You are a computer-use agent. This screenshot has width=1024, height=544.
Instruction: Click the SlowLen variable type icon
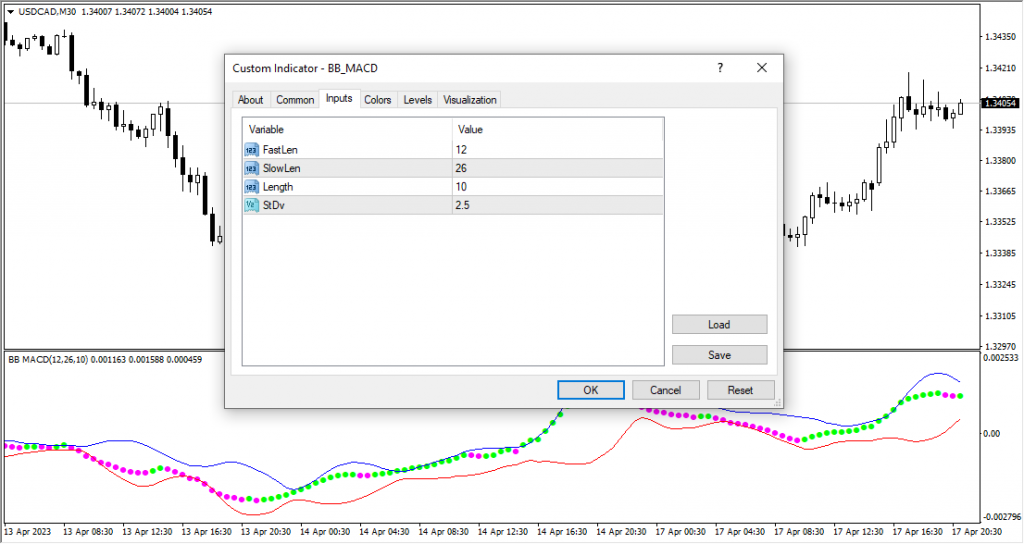250,168
